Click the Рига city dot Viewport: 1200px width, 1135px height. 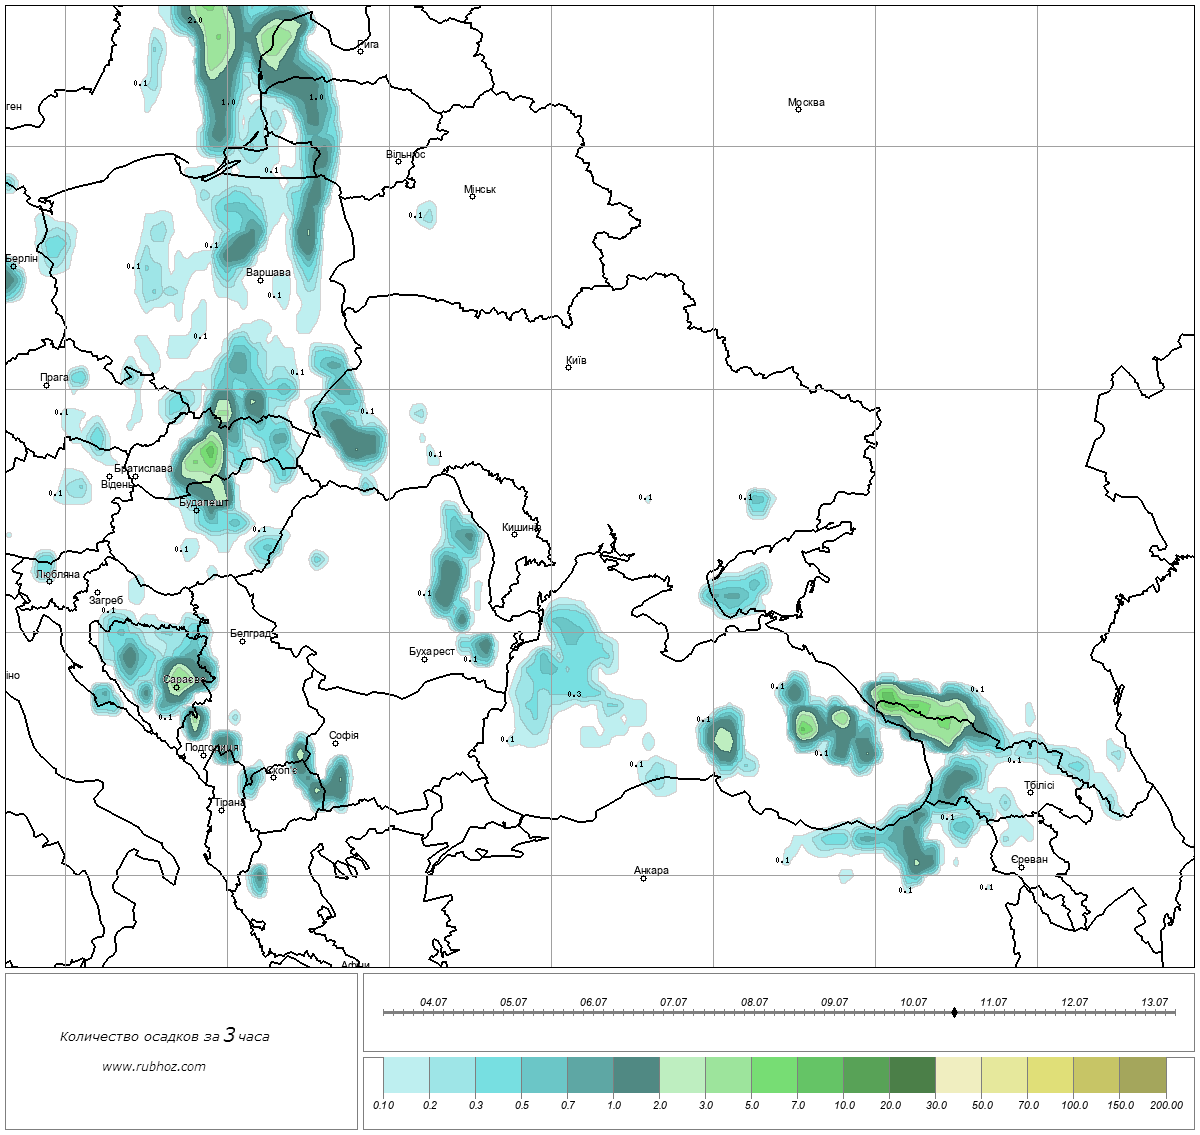click(x=360, y=51)
